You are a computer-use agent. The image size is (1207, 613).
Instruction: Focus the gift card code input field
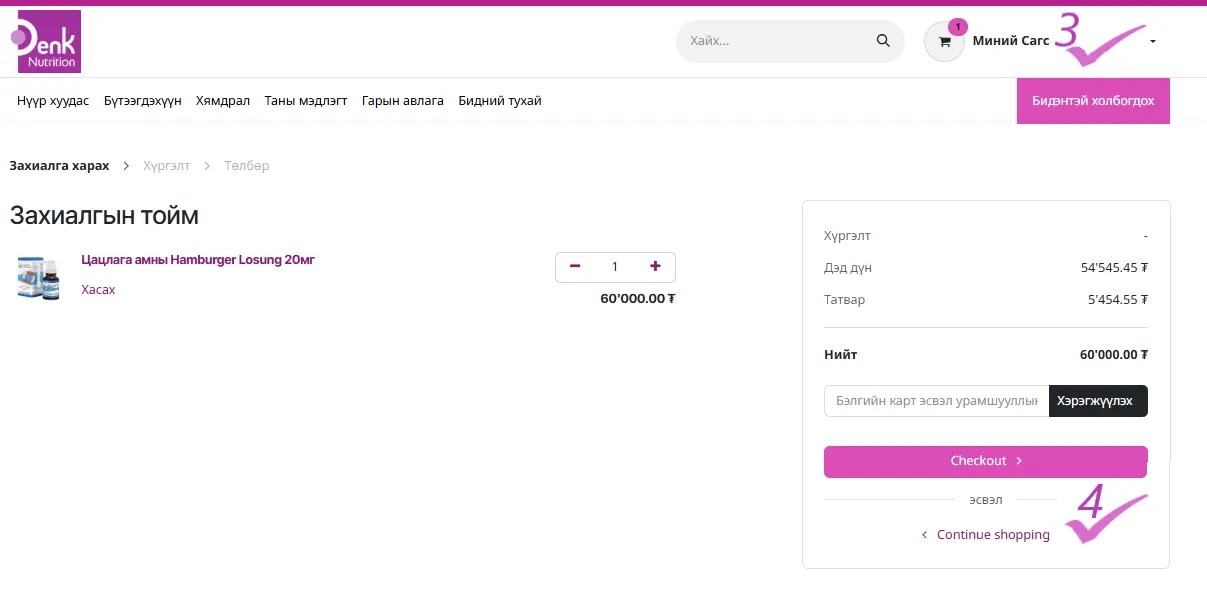coord(935,401)
